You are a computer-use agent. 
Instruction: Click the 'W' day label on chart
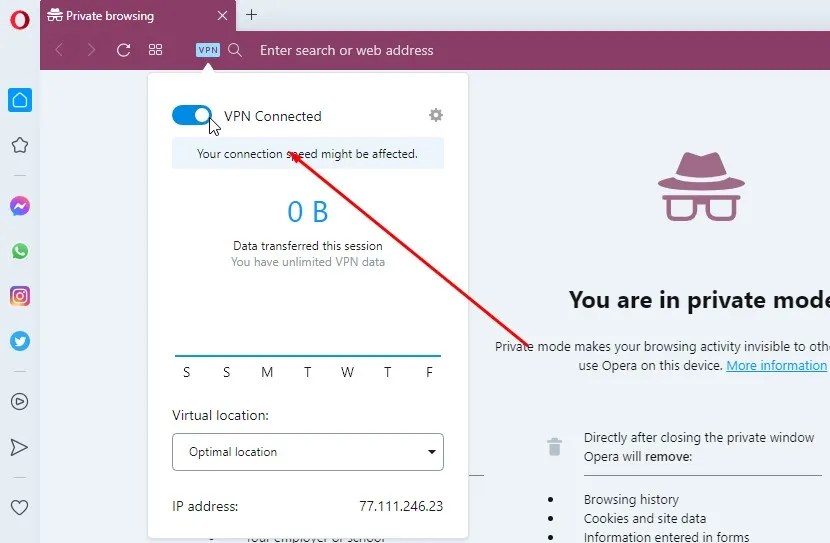[x=347, y=372]
